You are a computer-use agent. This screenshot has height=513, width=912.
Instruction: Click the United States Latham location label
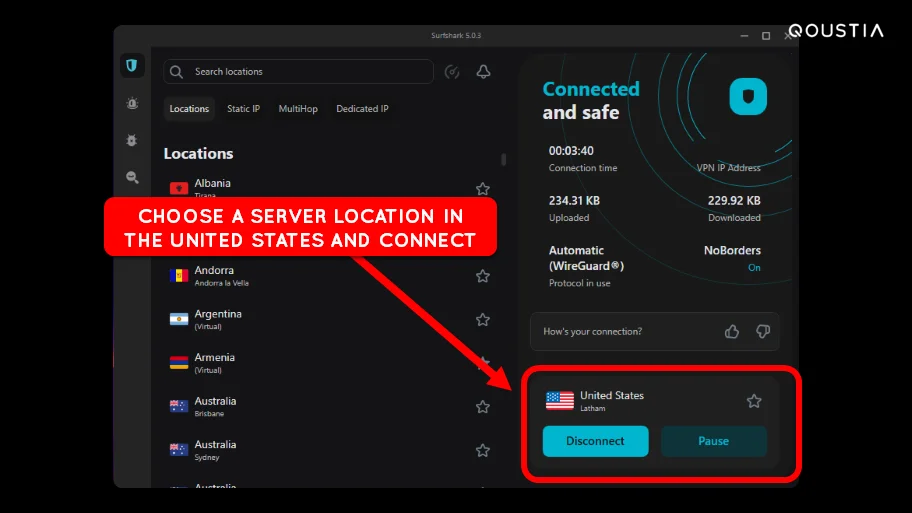612,401
